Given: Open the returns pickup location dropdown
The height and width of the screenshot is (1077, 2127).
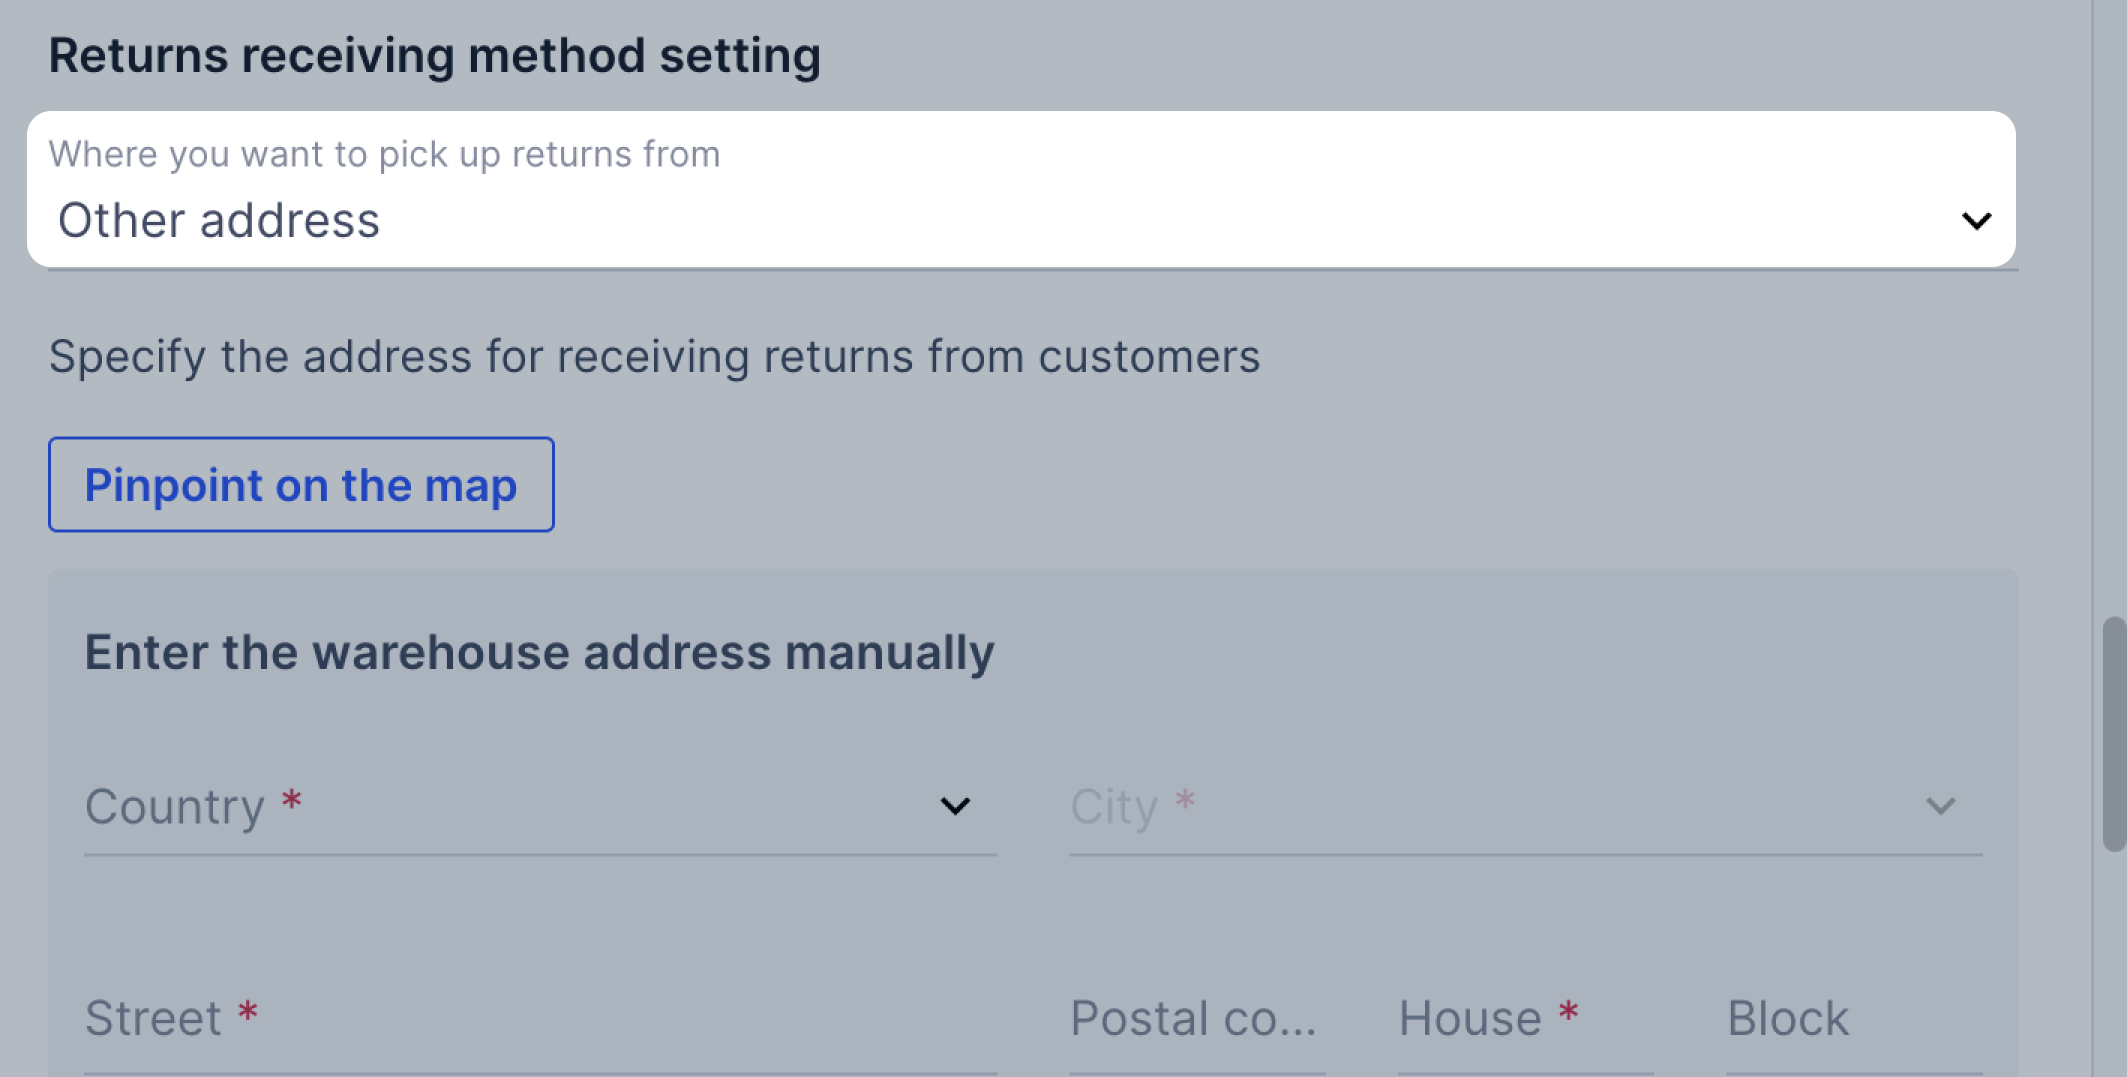Looking at the screenshot, I should tap(1021, 189).
